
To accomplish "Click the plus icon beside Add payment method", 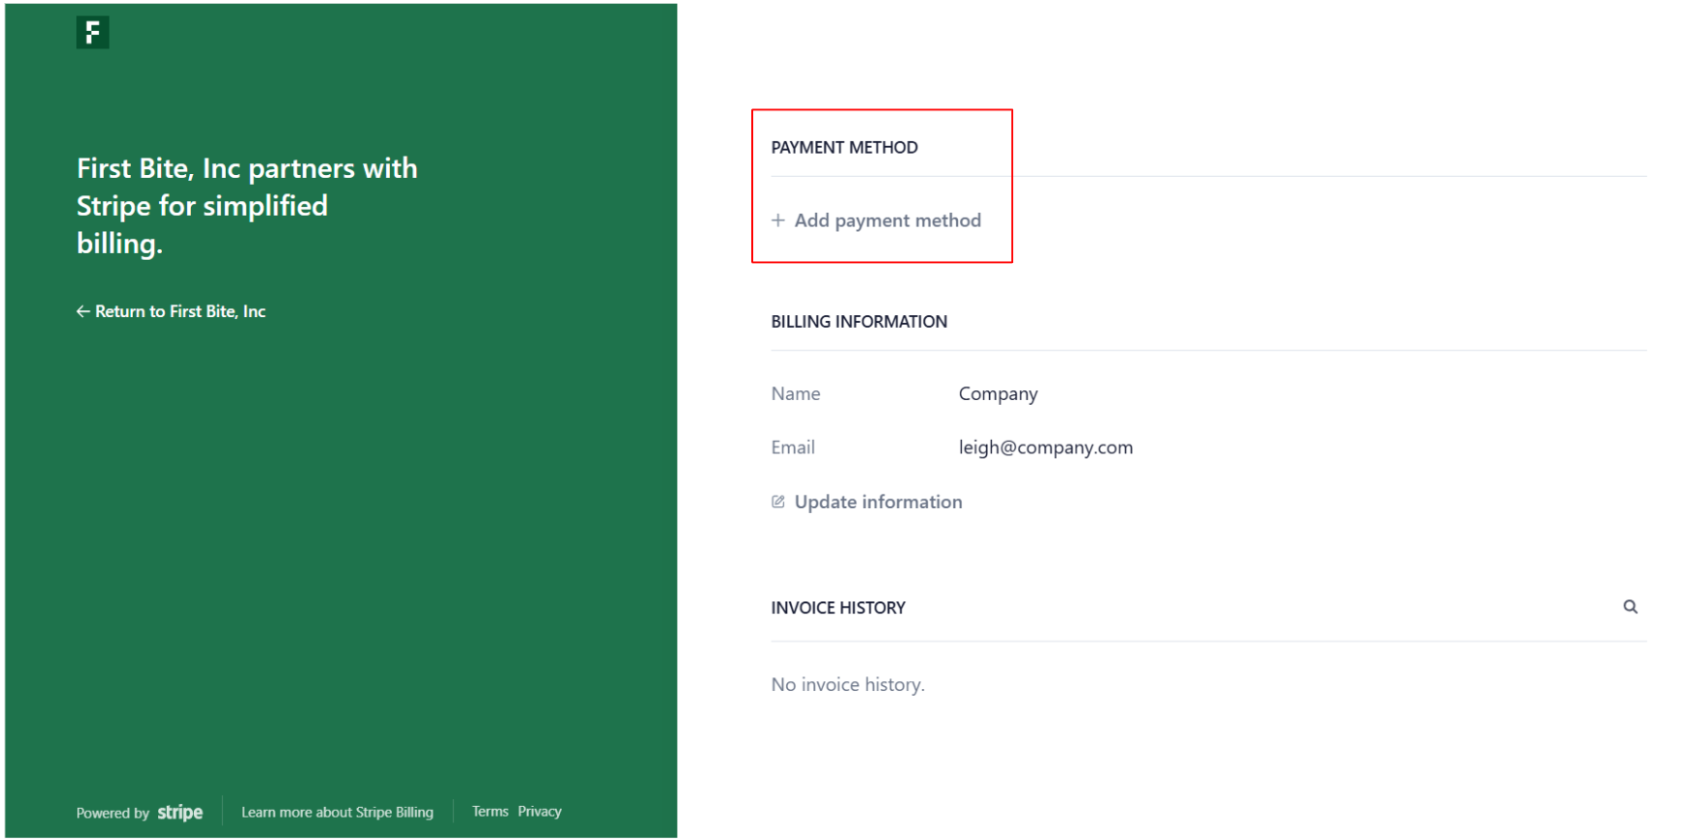I will pos(778,220).
